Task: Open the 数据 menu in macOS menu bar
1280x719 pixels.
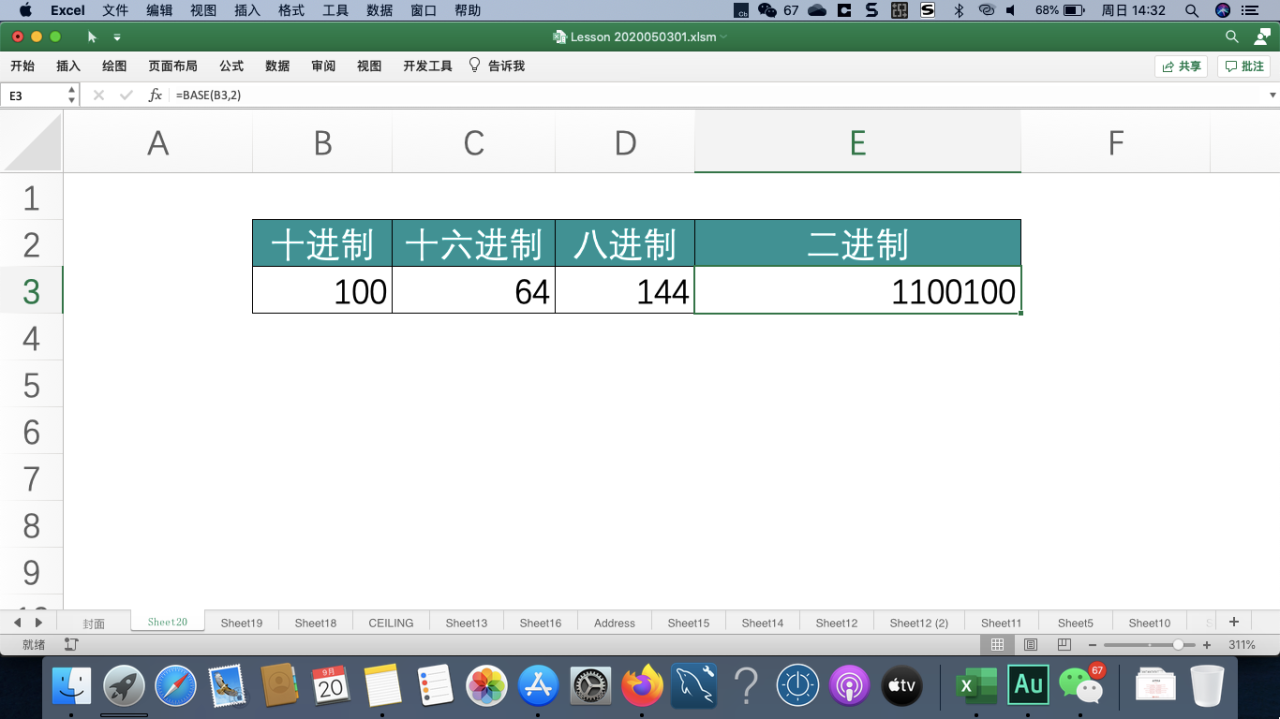Action: click(380, 11)
